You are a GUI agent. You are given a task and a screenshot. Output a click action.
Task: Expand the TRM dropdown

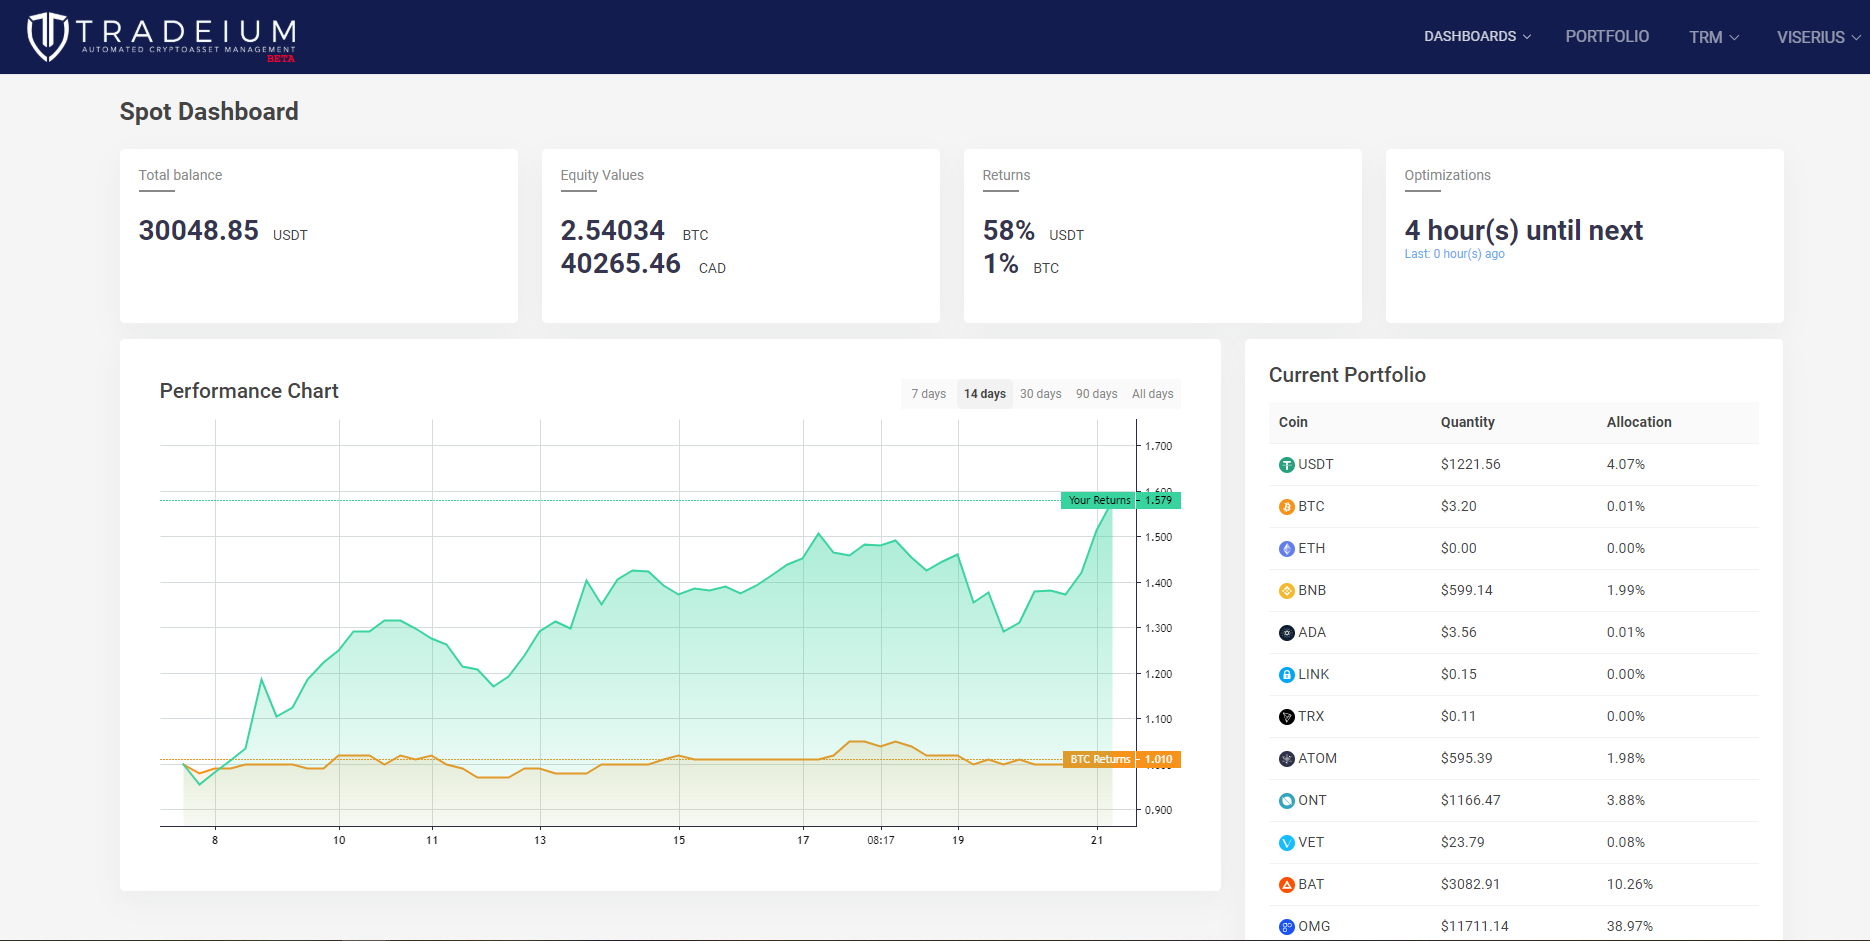coord(1713,36)
